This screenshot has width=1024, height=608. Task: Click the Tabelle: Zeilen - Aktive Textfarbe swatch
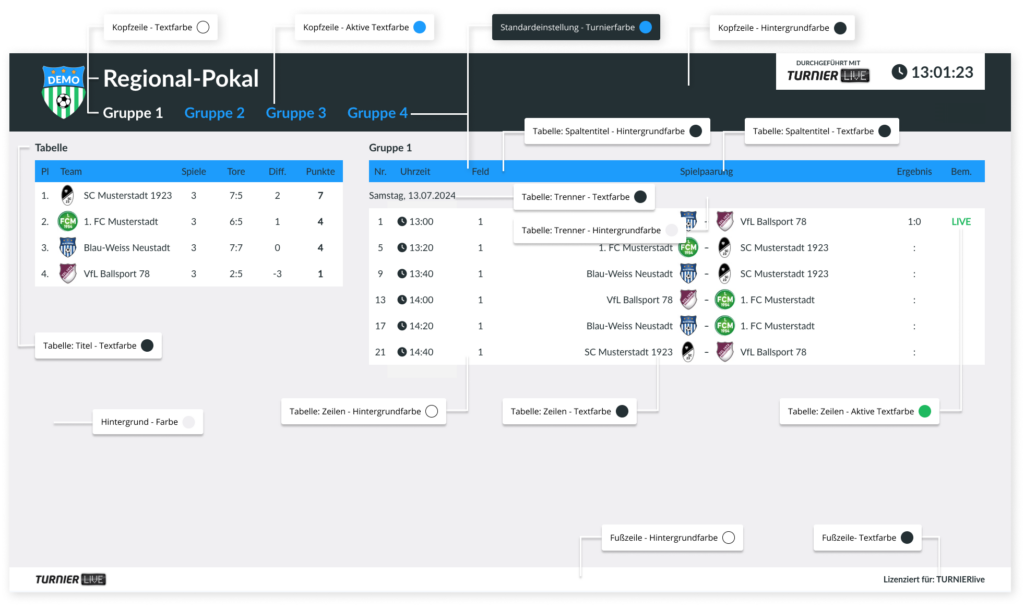click(x=925, y=411)
